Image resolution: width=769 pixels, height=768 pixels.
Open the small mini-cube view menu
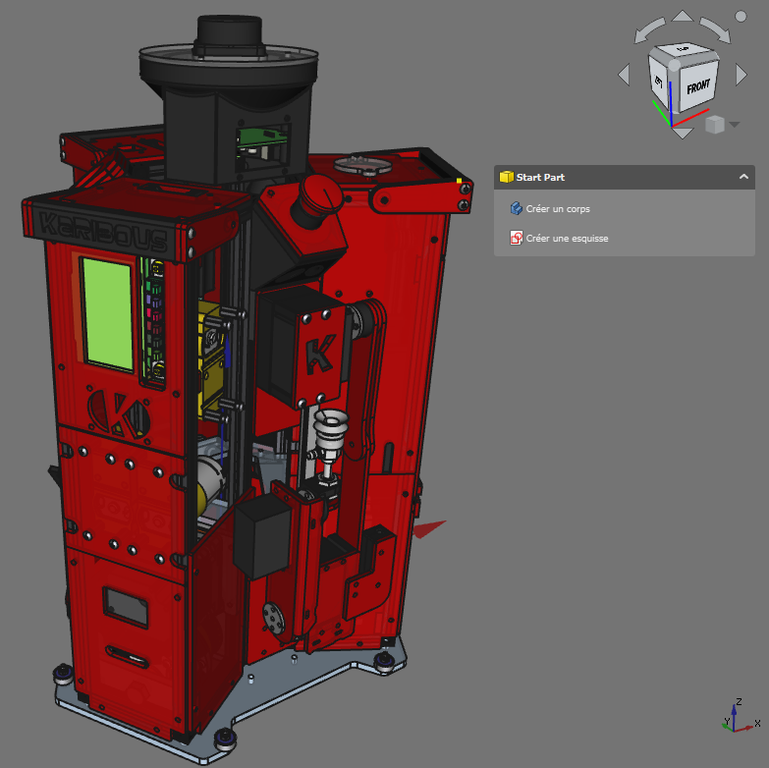point(714,125)
